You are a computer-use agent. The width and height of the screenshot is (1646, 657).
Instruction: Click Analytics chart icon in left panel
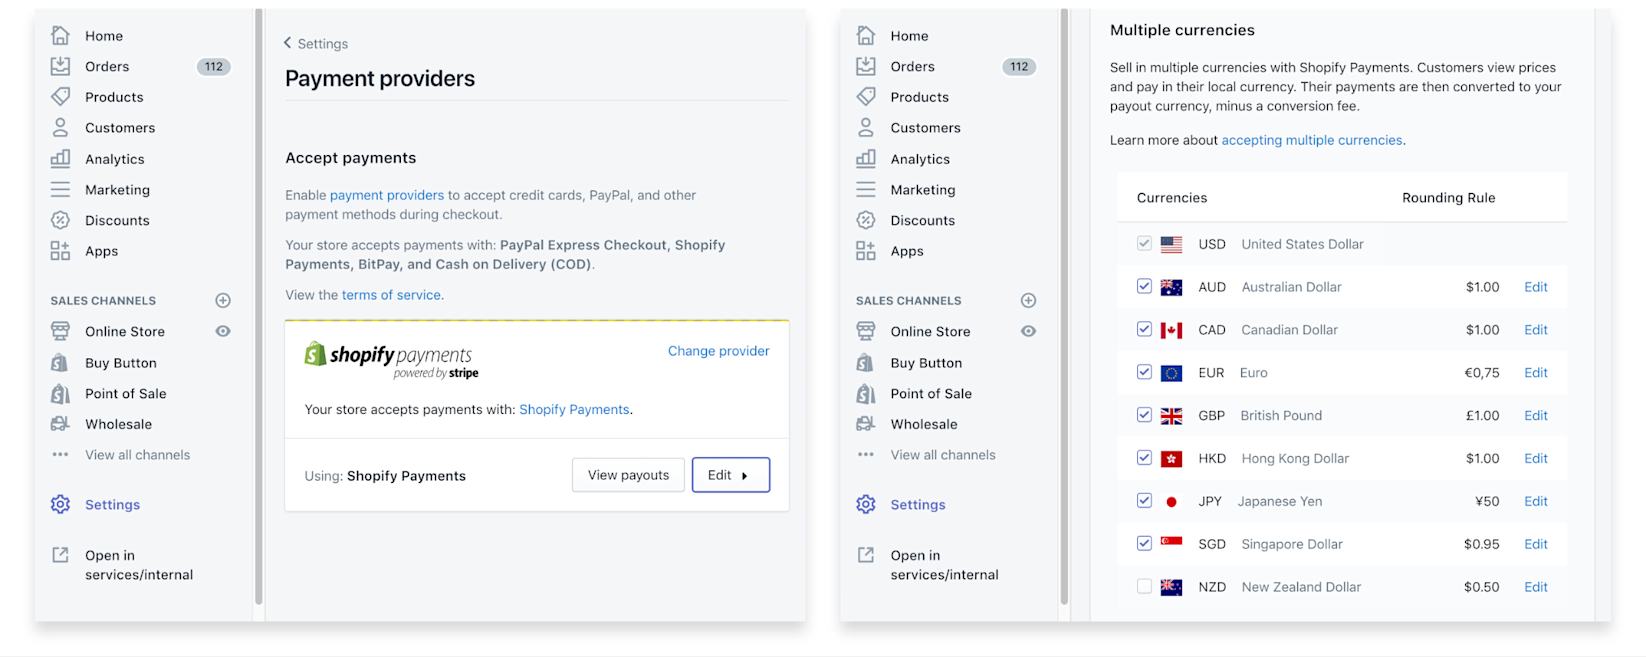pyautogui.click(x=60, y=158)
